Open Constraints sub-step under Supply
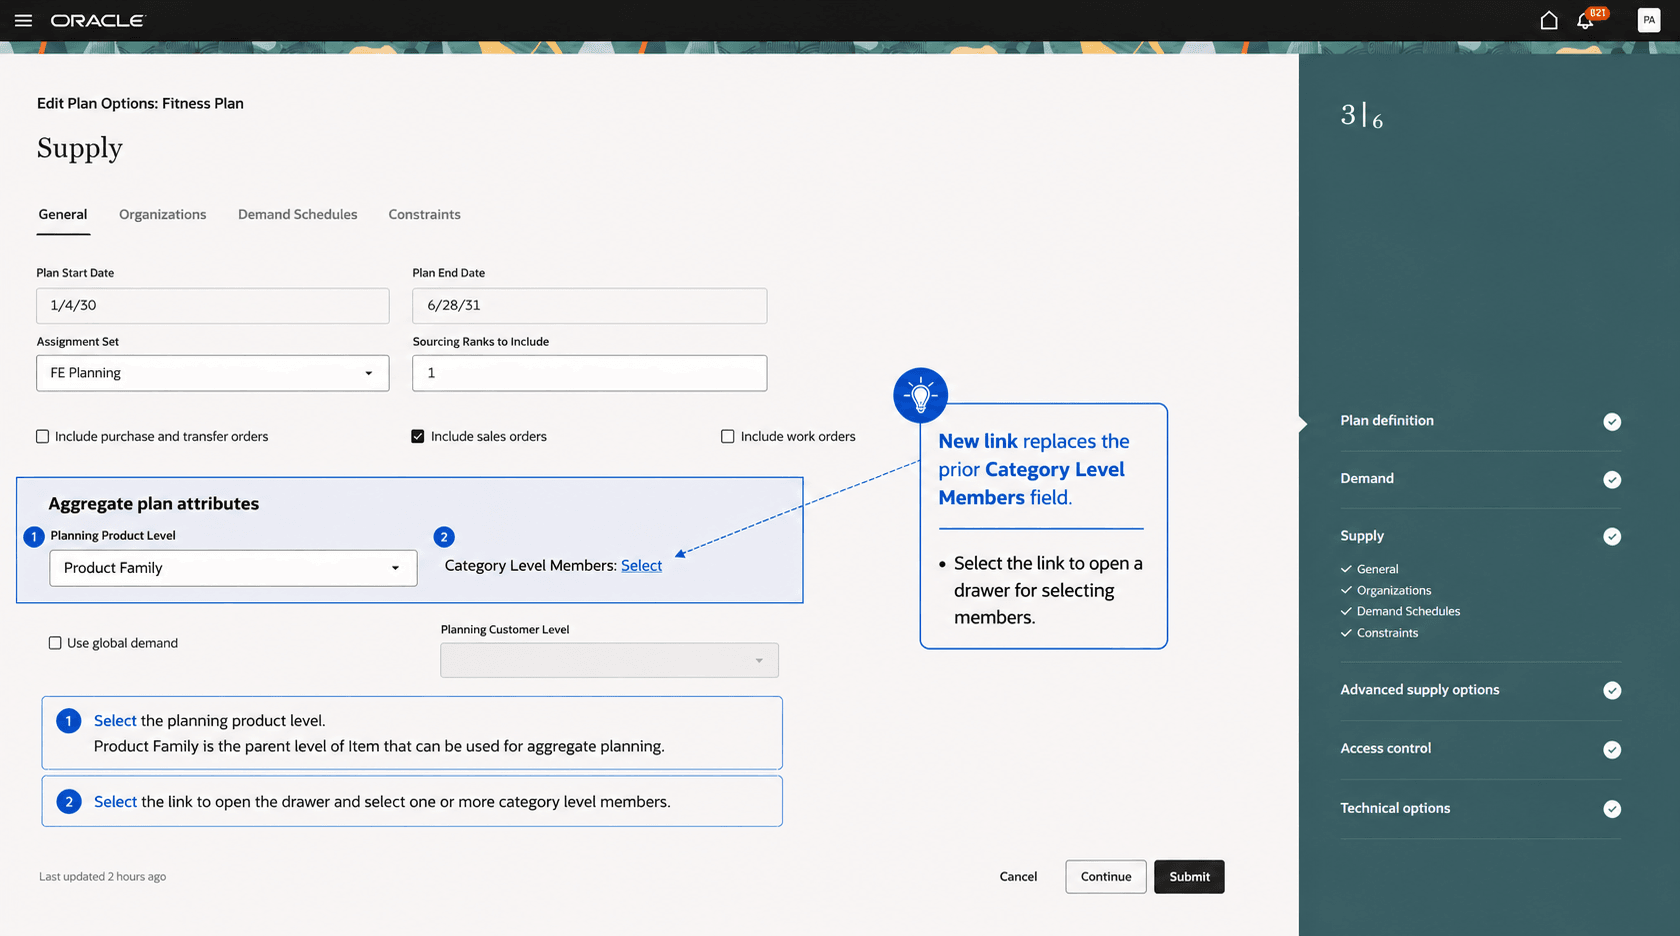Image resolution: width=1680 pixels, height=936 pixels. pos(1387,633)
